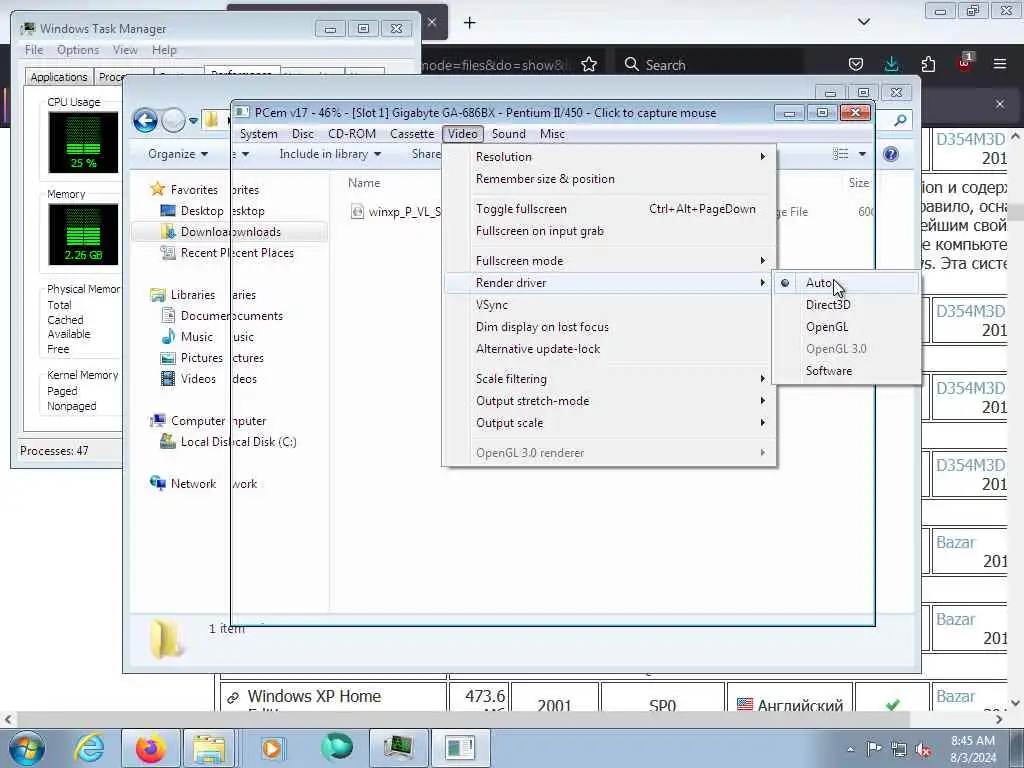Click the Explorer search magnifier icon
Screen dimensions: 1024x768
pos(900,120)
